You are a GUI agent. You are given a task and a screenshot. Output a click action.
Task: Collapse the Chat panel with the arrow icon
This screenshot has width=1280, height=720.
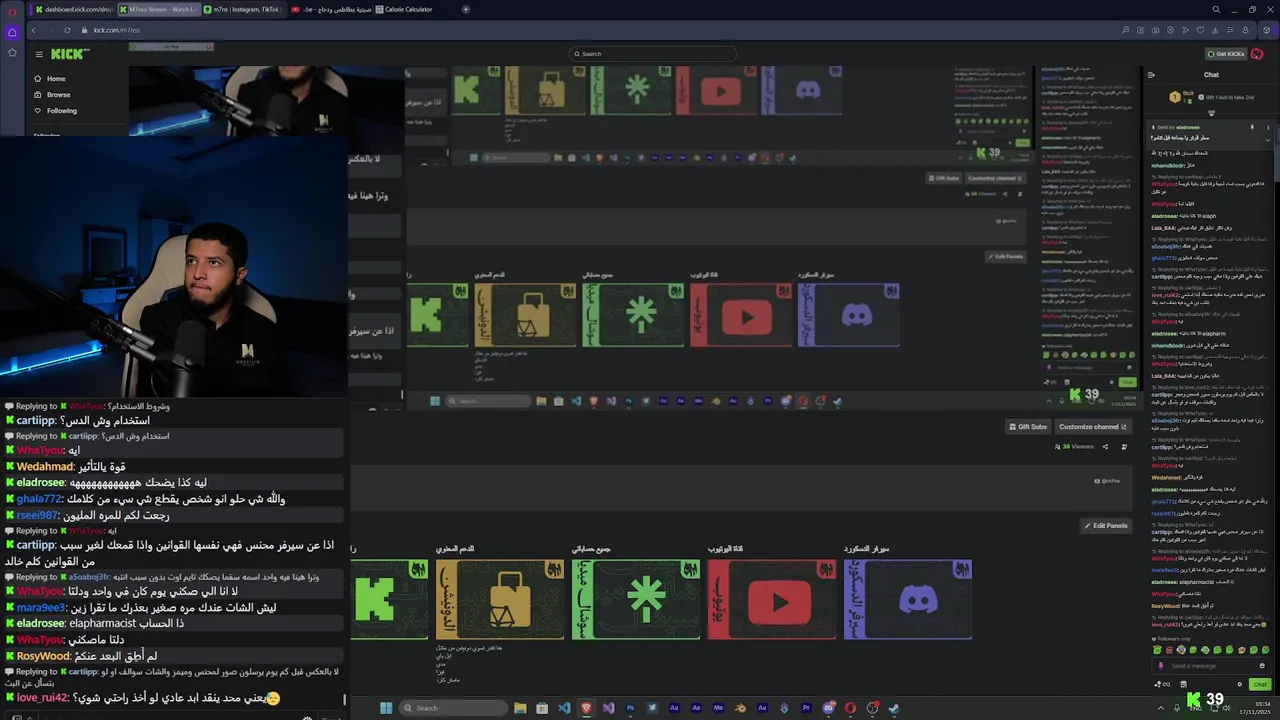coord(1151,75)
